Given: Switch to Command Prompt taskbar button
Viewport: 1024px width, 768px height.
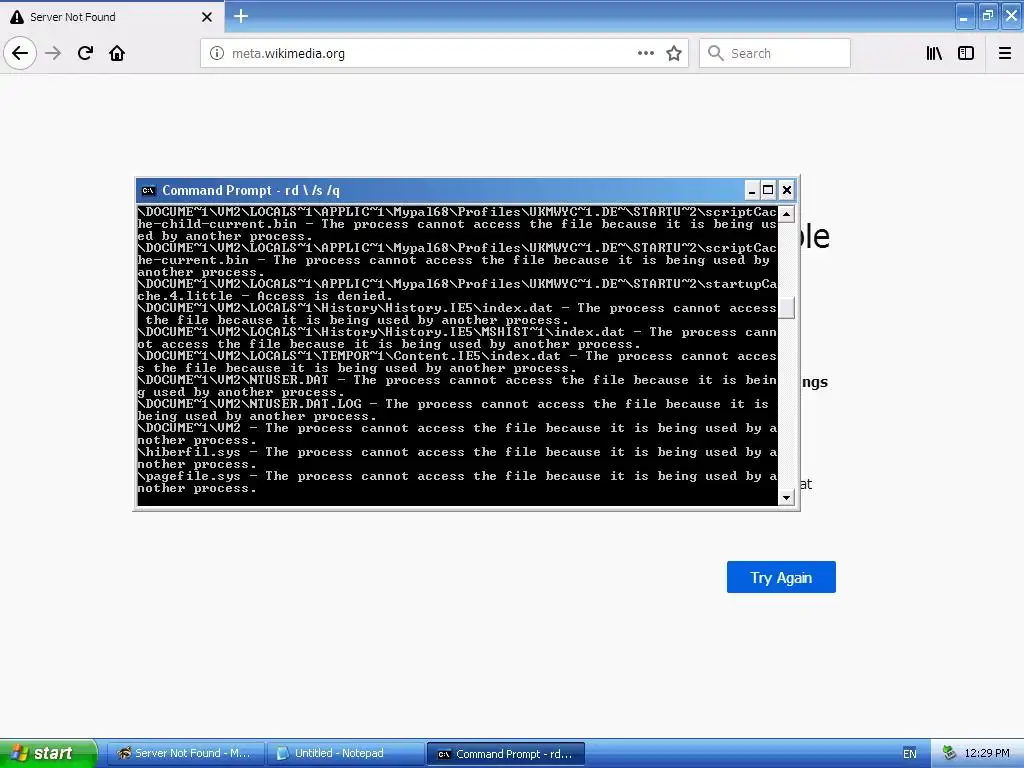Looking at the screenshot, I should (505, 754).
